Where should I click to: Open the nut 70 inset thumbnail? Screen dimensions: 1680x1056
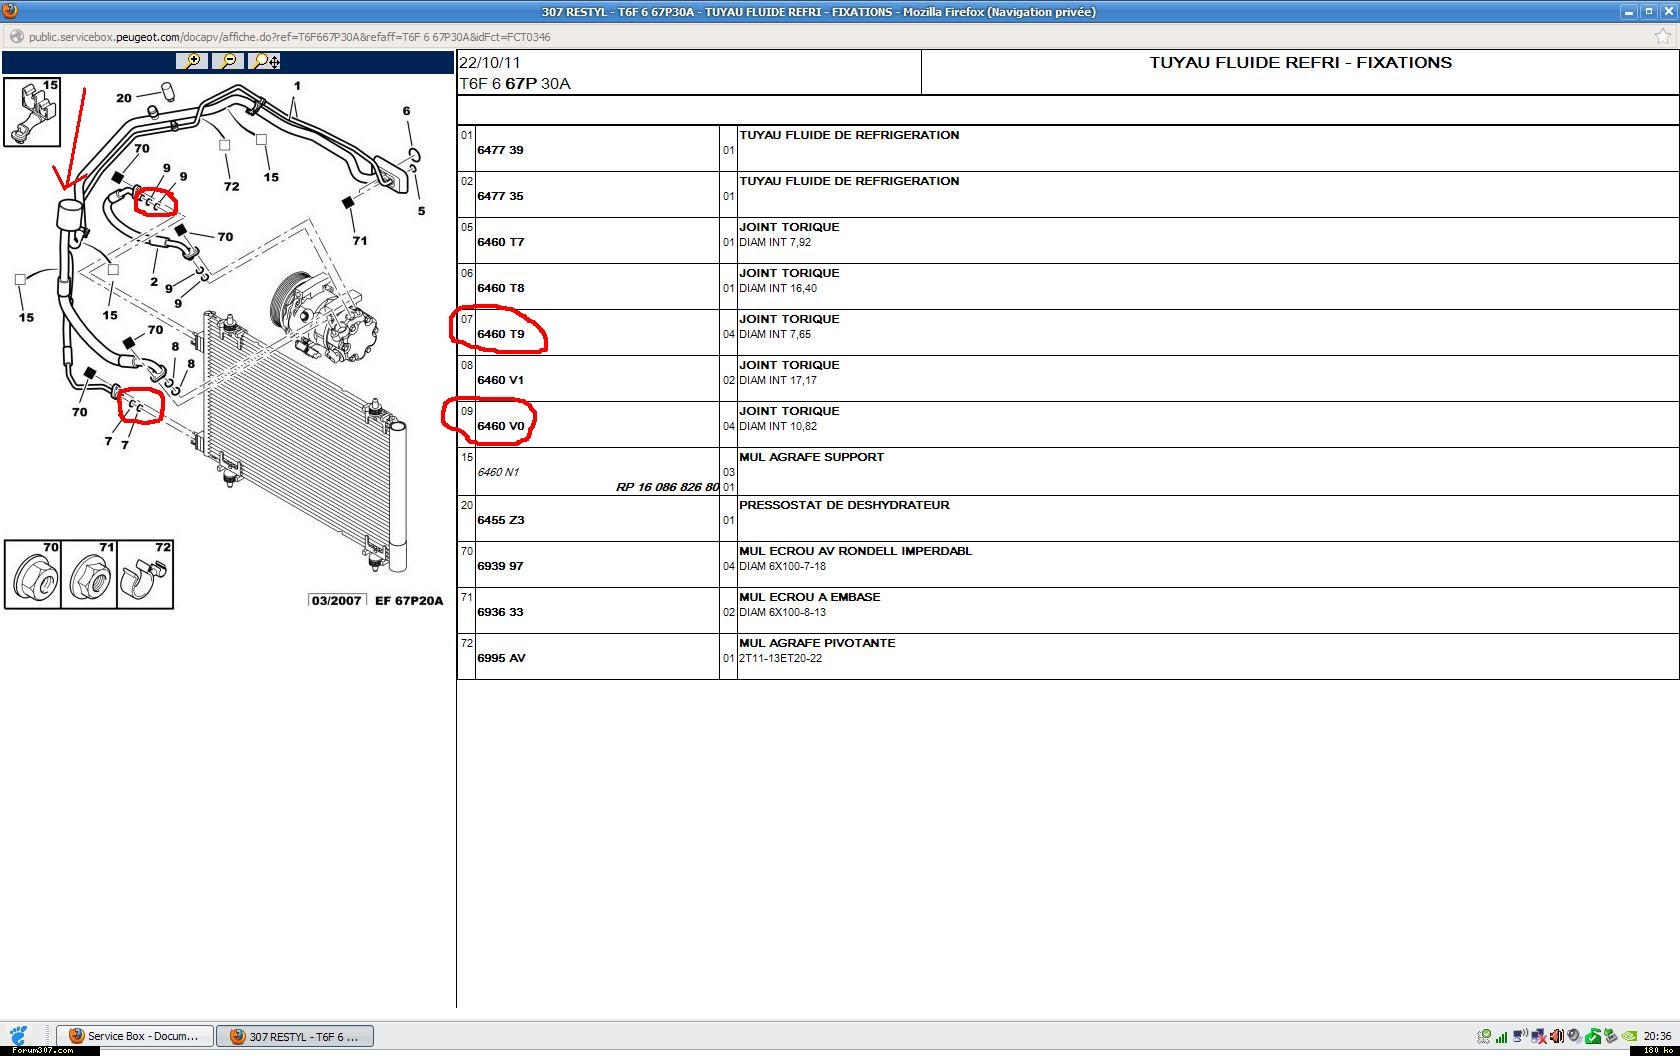(x=33, y=574)
